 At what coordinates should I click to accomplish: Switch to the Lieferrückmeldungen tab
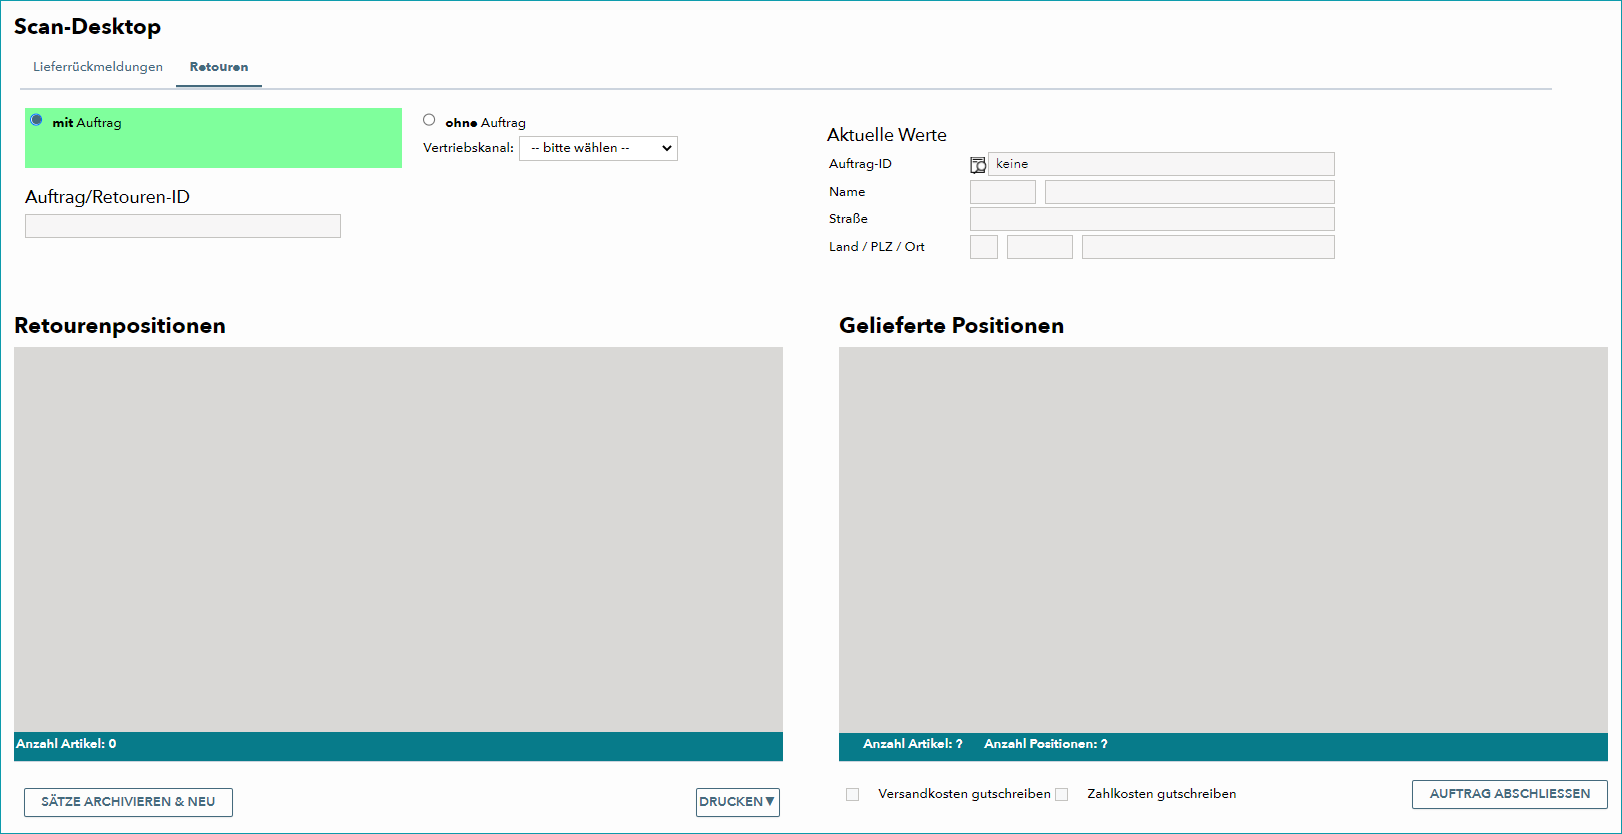[98, 67]
